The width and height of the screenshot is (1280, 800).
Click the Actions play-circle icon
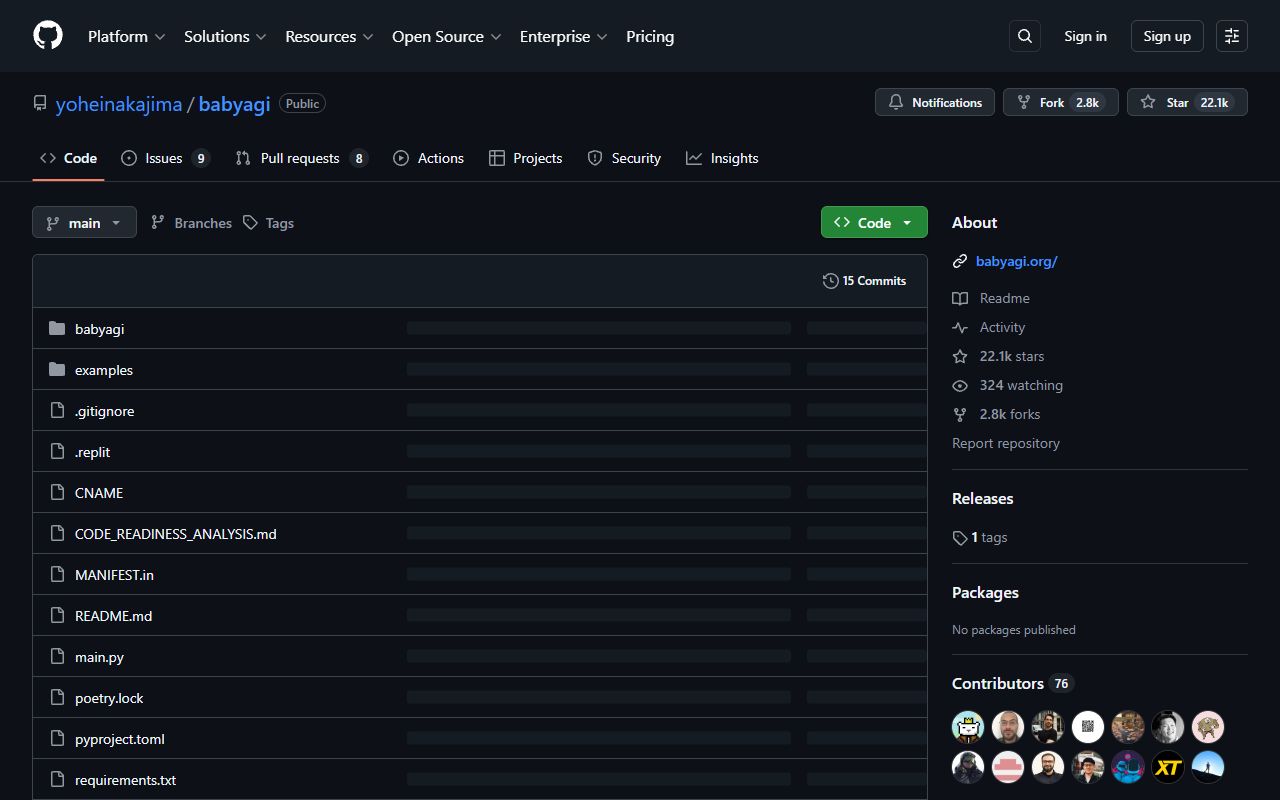[401, 158]
